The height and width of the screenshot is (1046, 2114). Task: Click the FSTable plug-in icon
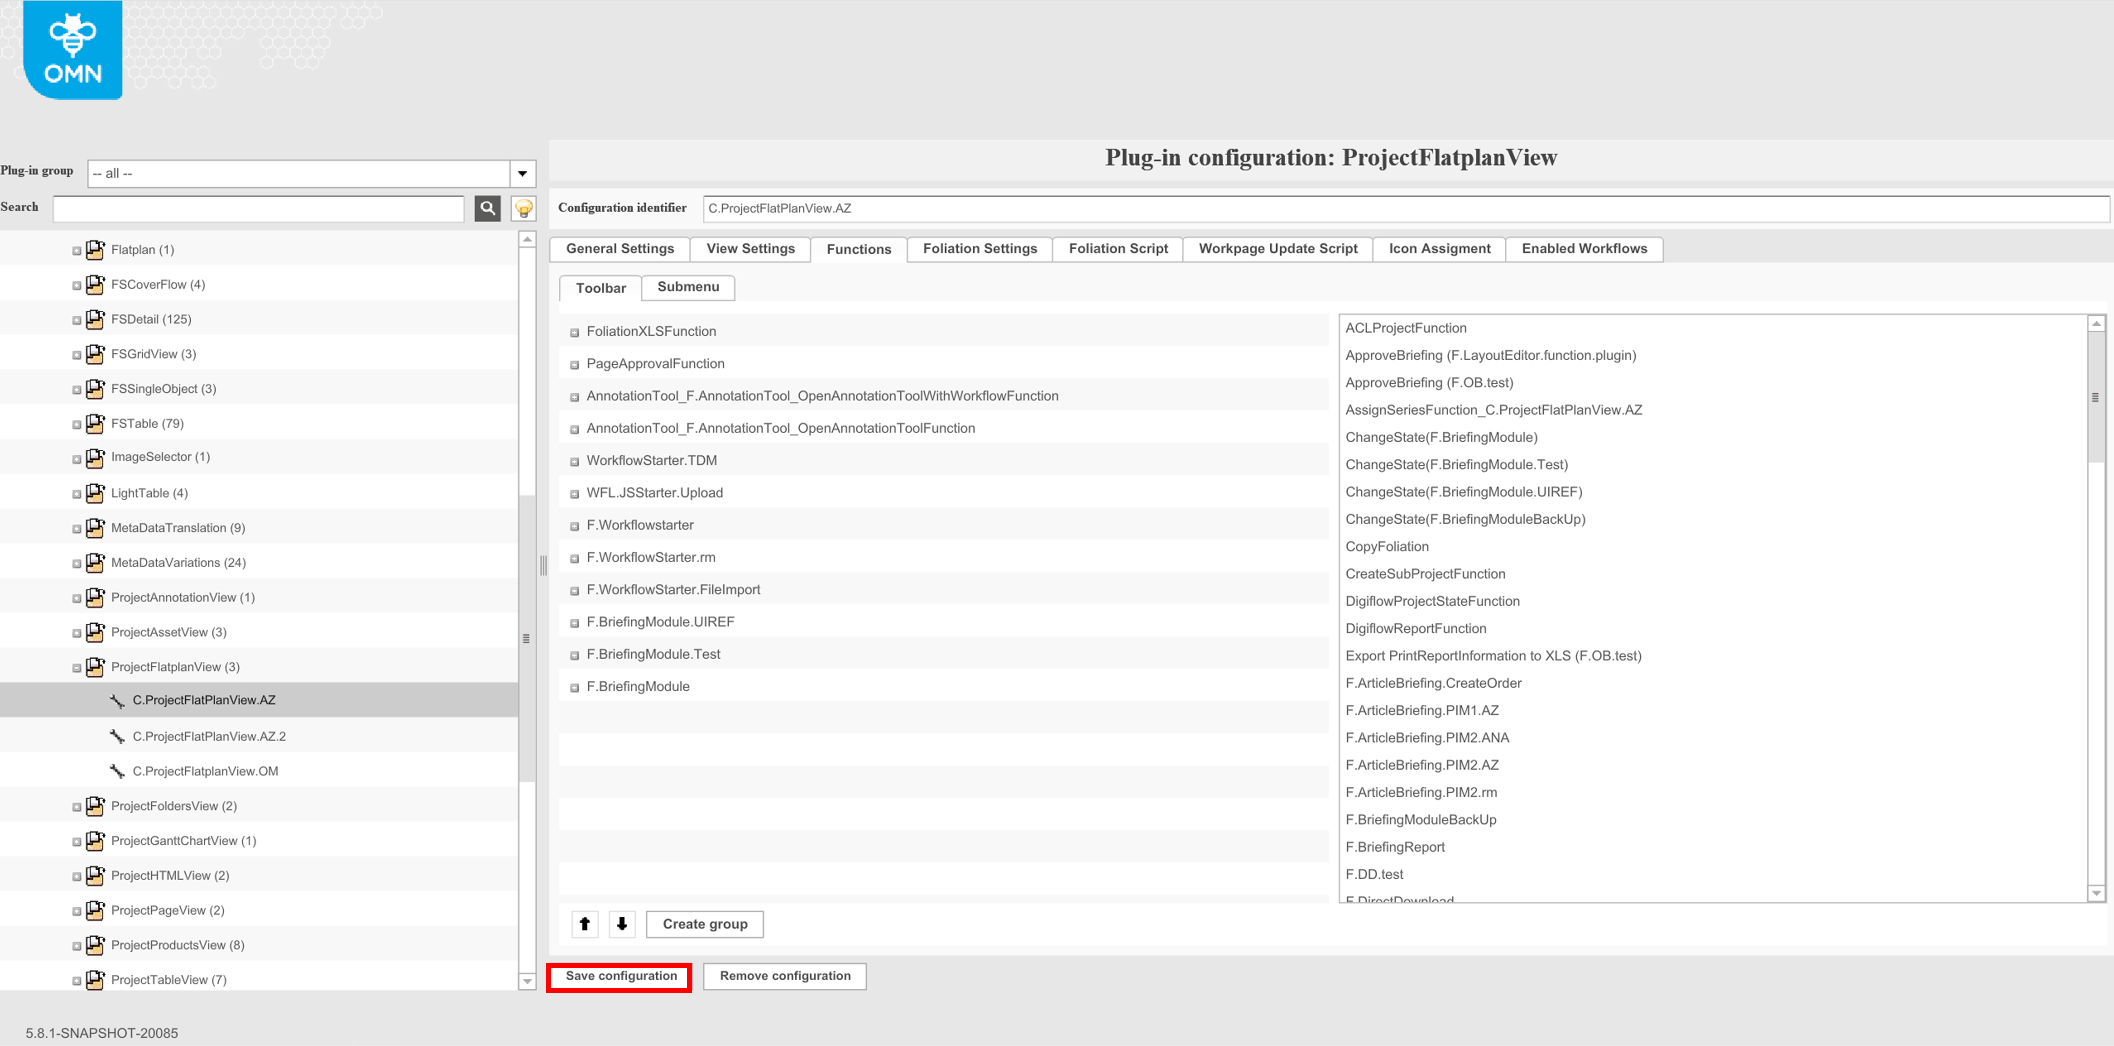pos(95,423)
